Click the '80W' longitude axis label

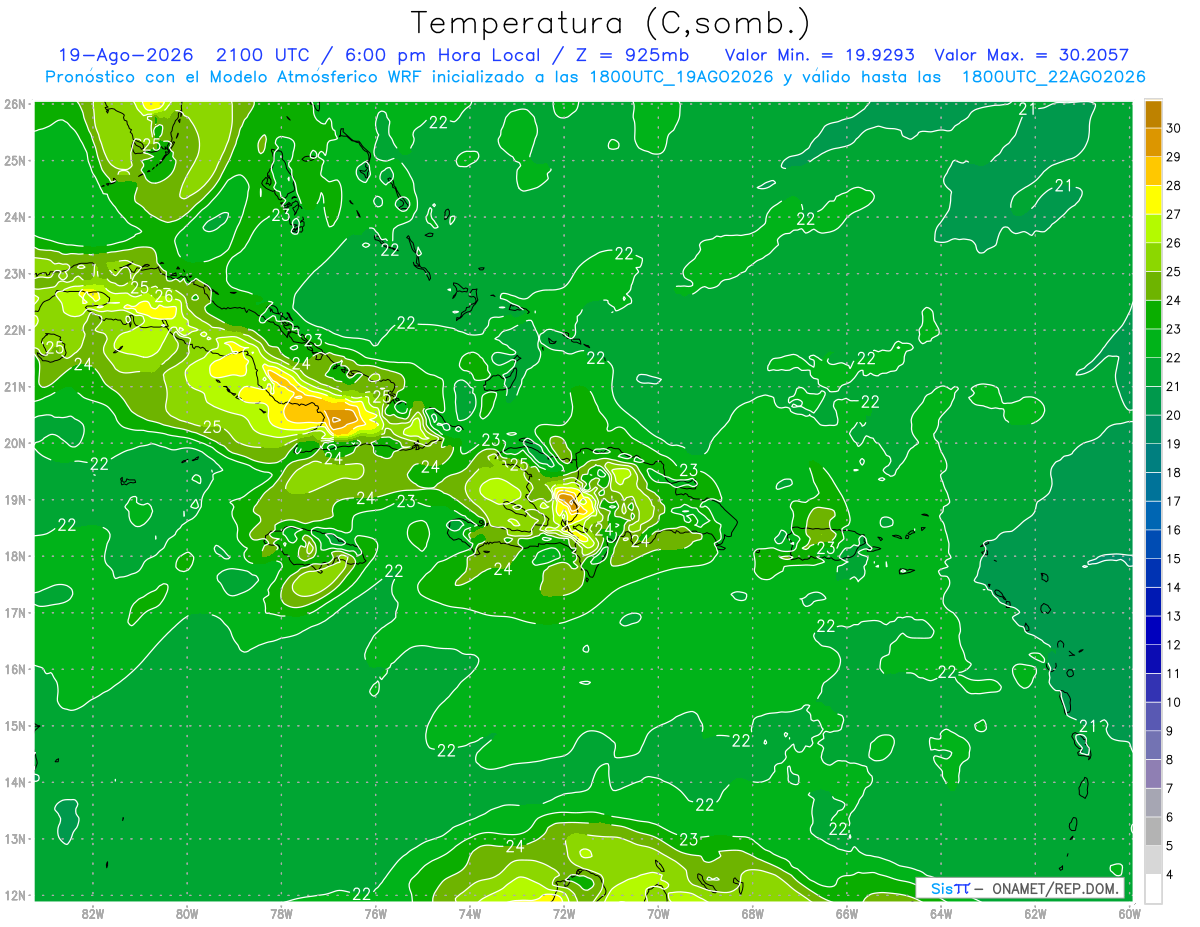click(187, 913)
